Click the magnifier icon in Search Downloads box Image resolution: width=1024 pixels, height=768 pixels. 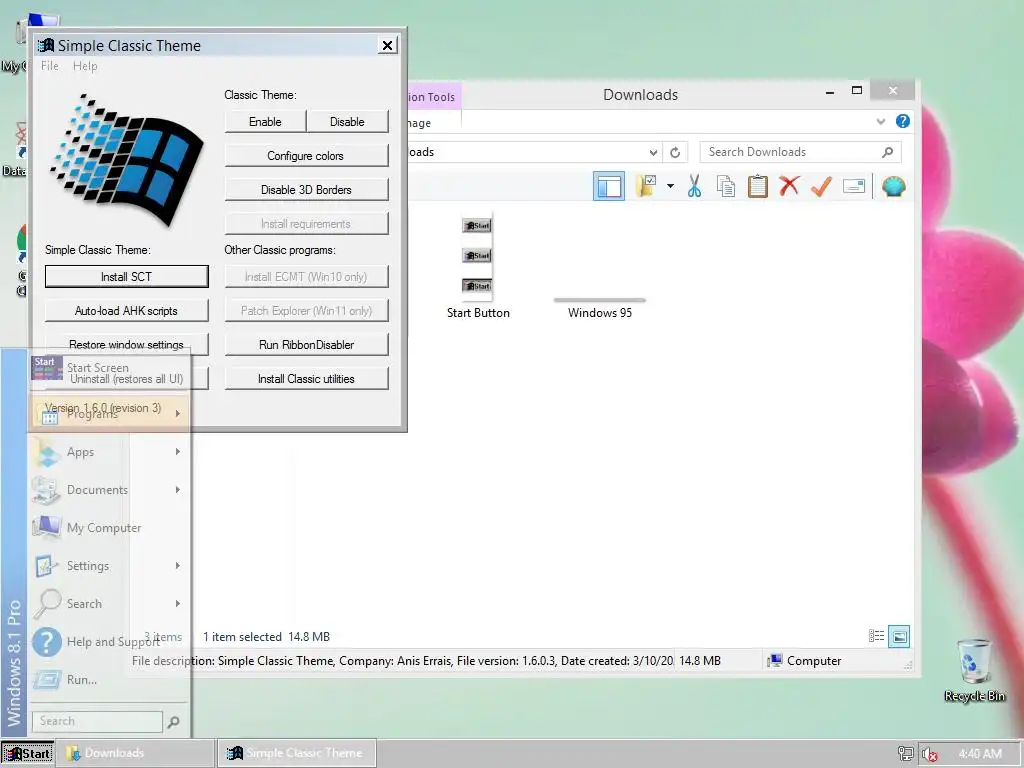[x=888, y=152]
